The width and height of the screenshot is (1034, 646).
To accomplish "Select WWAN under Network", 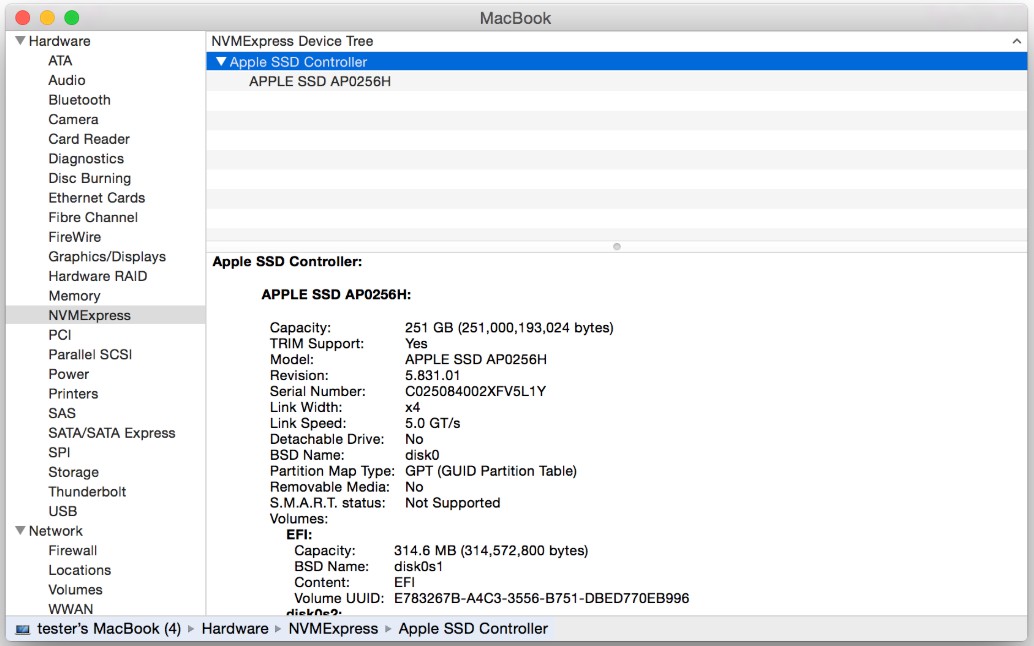I will point(71,609).
